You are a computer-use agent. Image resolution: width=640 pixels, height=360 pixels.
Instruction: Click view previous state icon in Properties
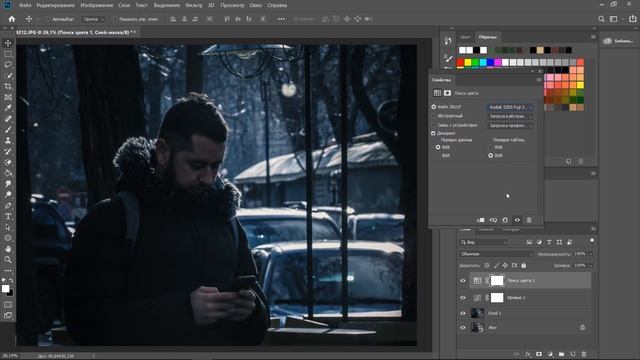493,220
